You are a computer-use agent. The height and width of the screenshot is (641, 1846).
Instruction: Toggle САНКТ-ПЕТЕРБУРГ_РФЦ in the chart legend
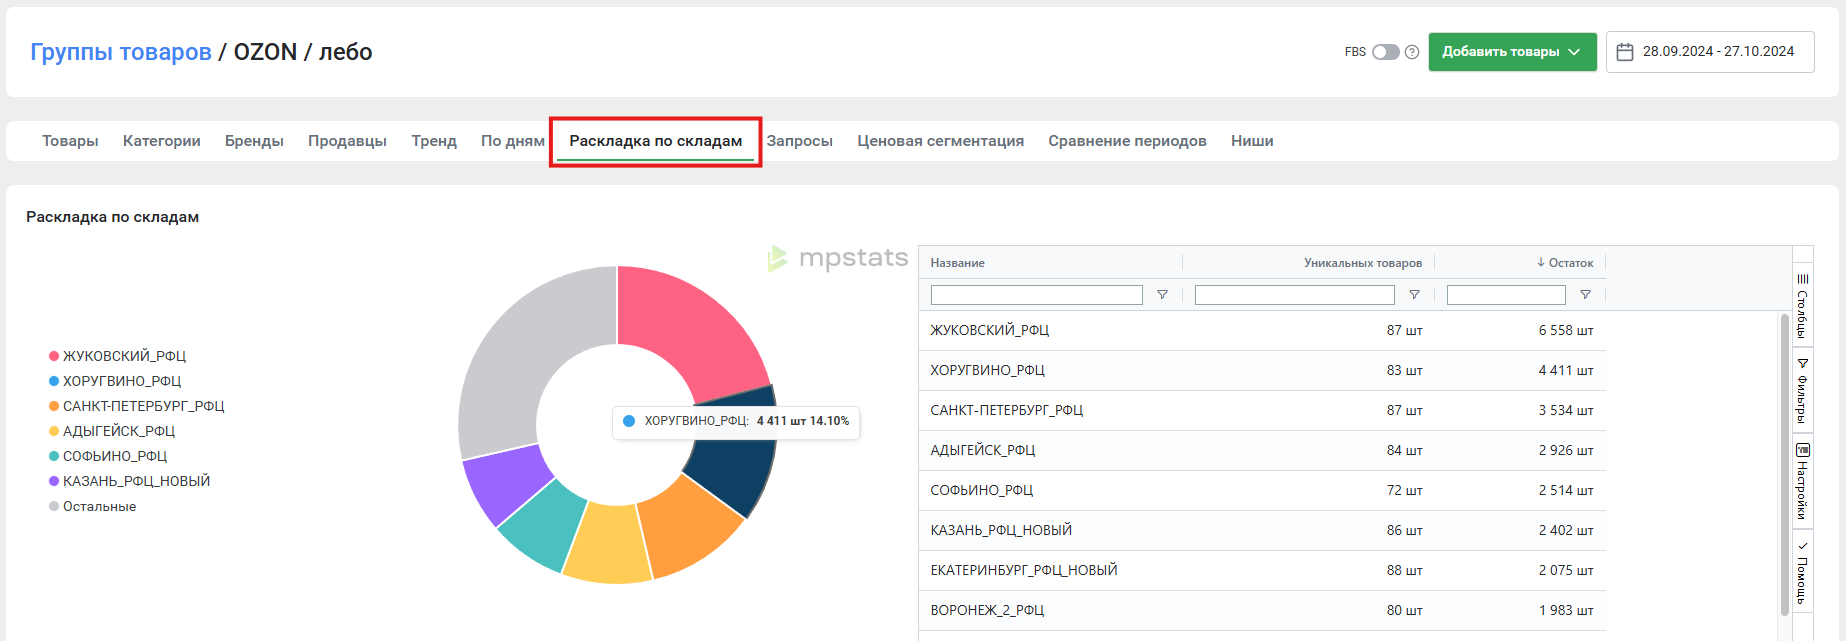pyautogui.click(x=137, y=406)
